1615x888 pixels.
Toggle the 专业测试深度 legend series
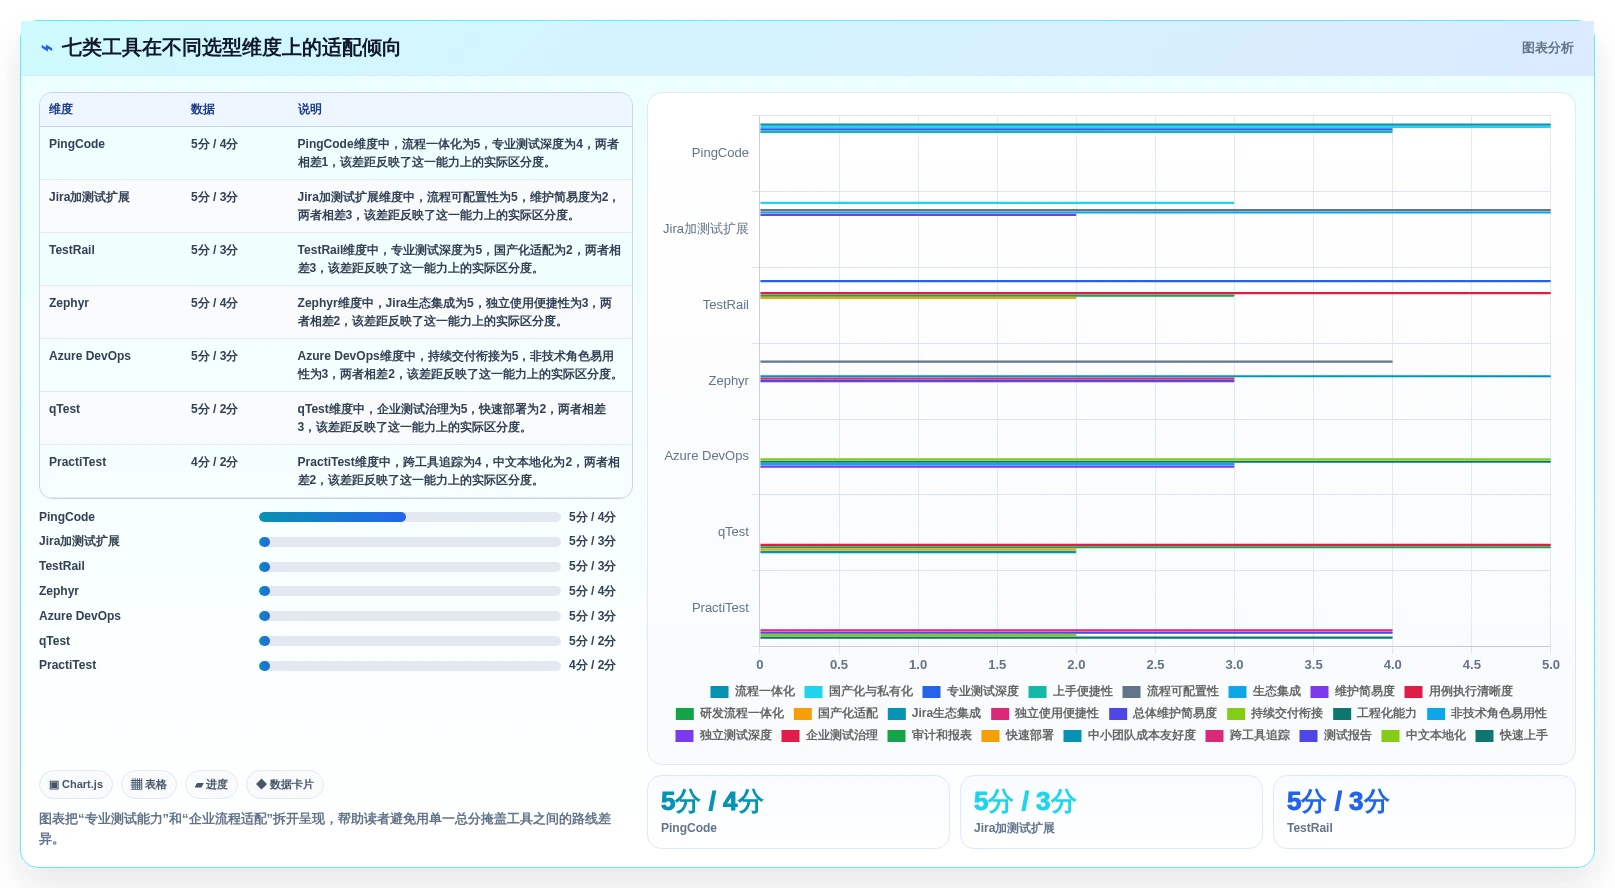click(971, 691)
